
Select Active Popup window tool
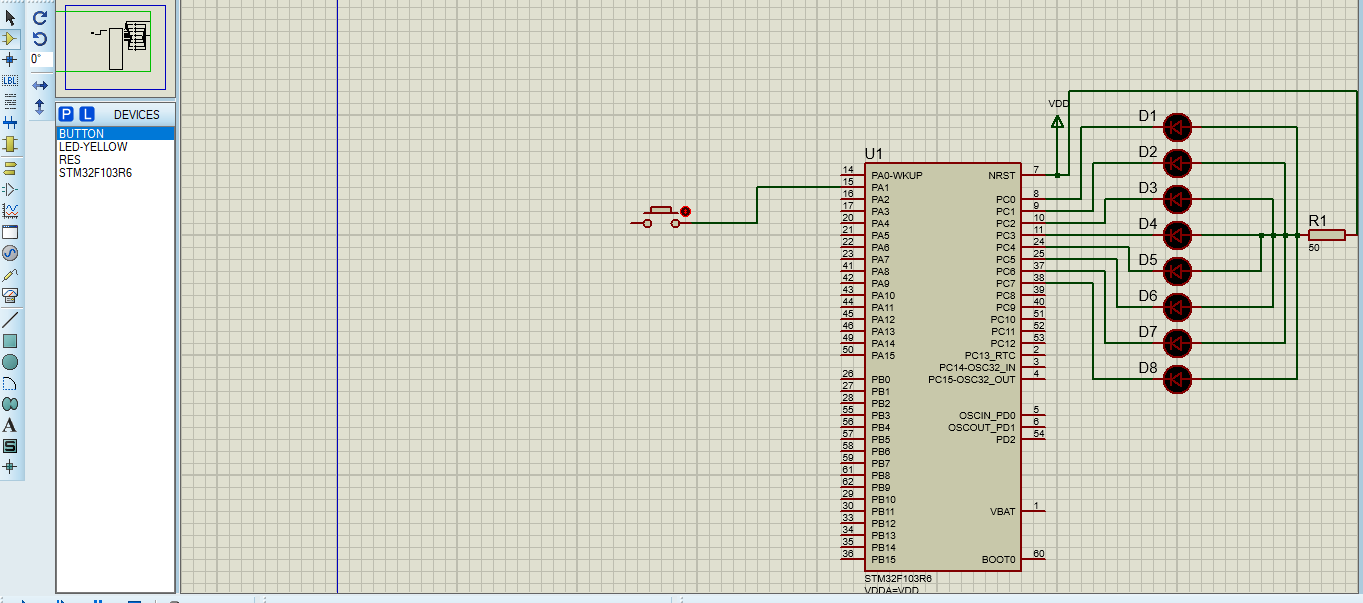(10, 231)
